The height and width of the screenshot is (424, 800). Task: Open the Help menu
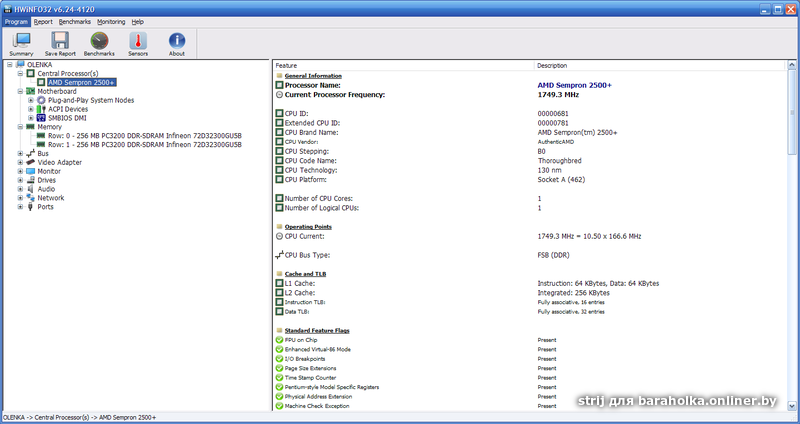pyautogui.click(x=137, y=22)
